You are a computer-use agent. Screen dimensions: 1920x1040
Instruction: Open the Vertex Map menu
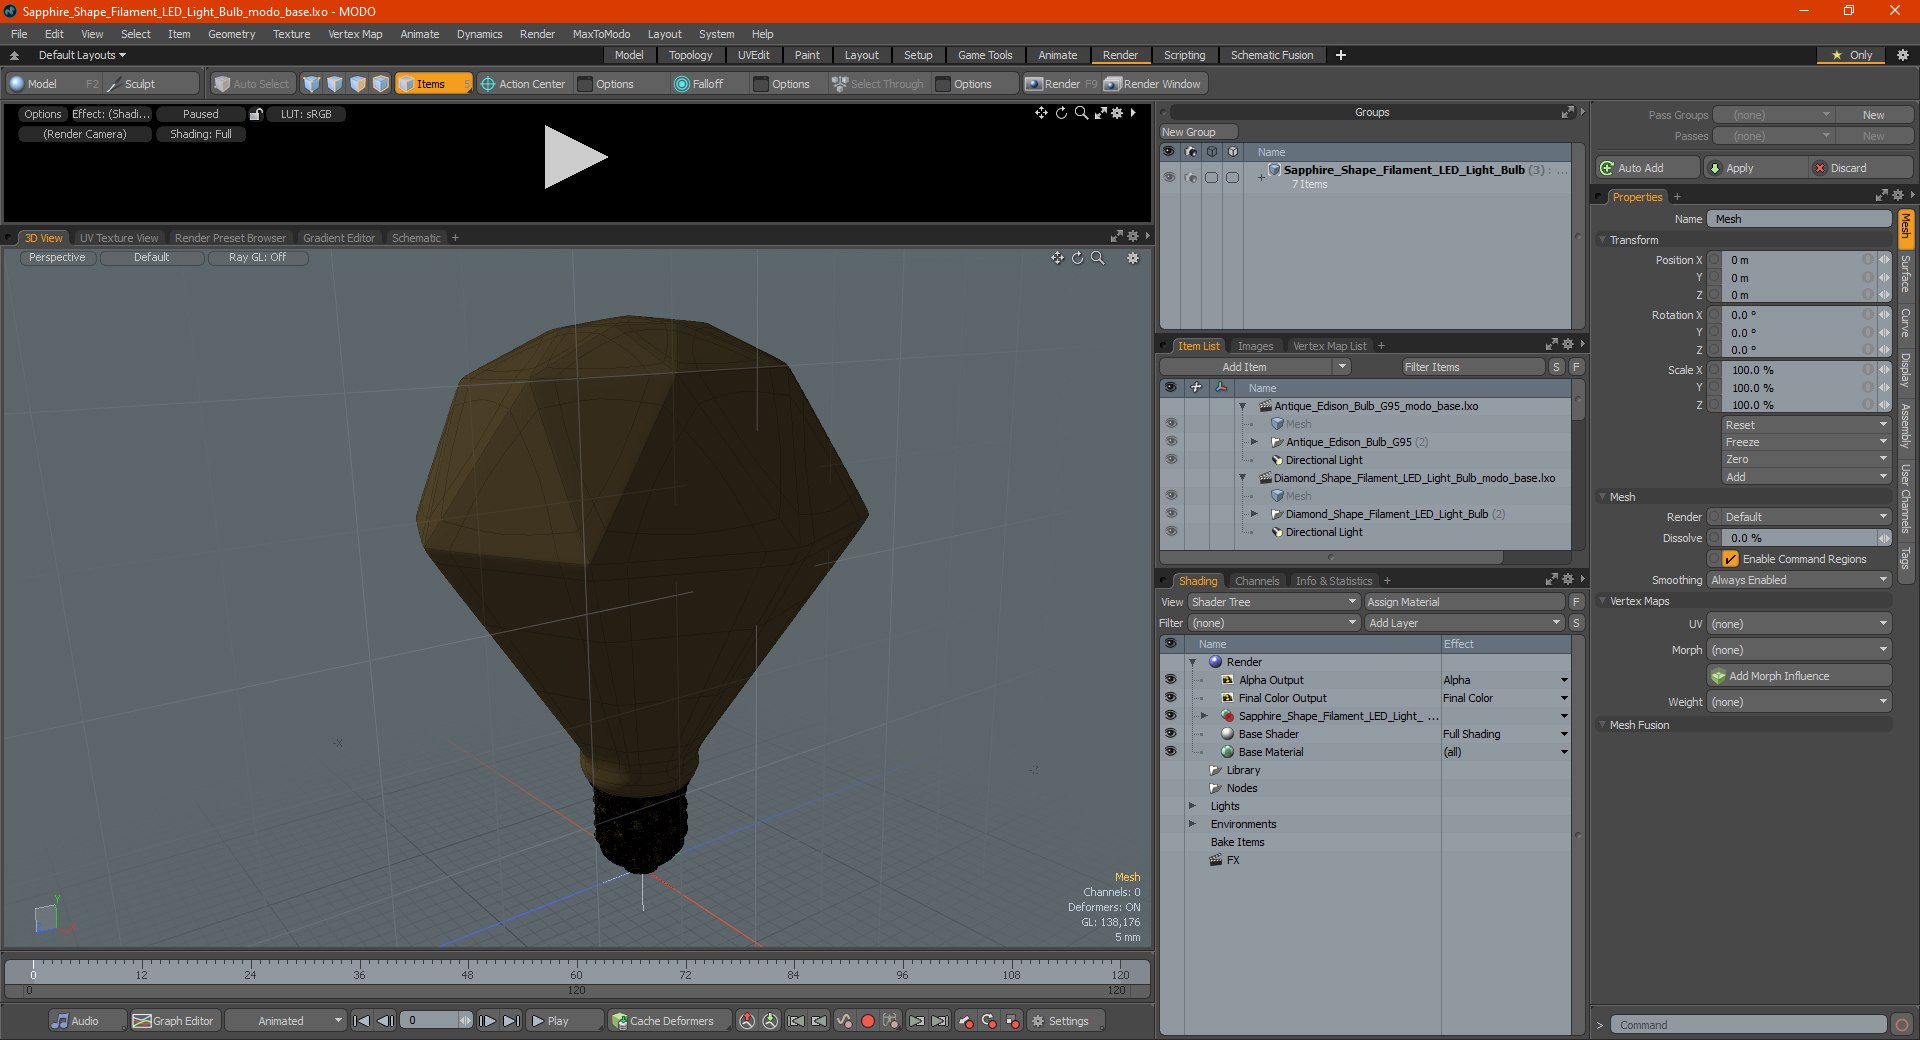pos(355,34)
